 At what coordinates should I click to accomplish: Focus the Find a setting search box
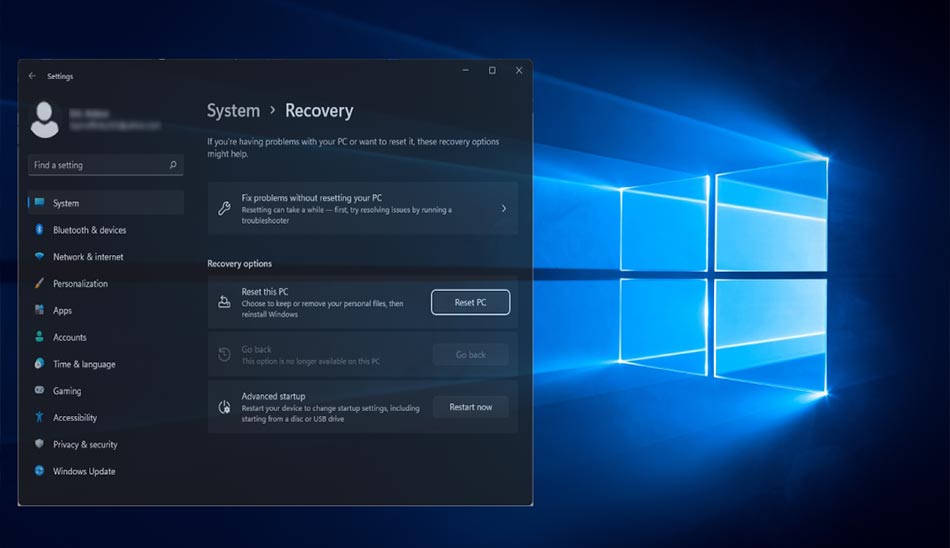[x=105, y=165]
